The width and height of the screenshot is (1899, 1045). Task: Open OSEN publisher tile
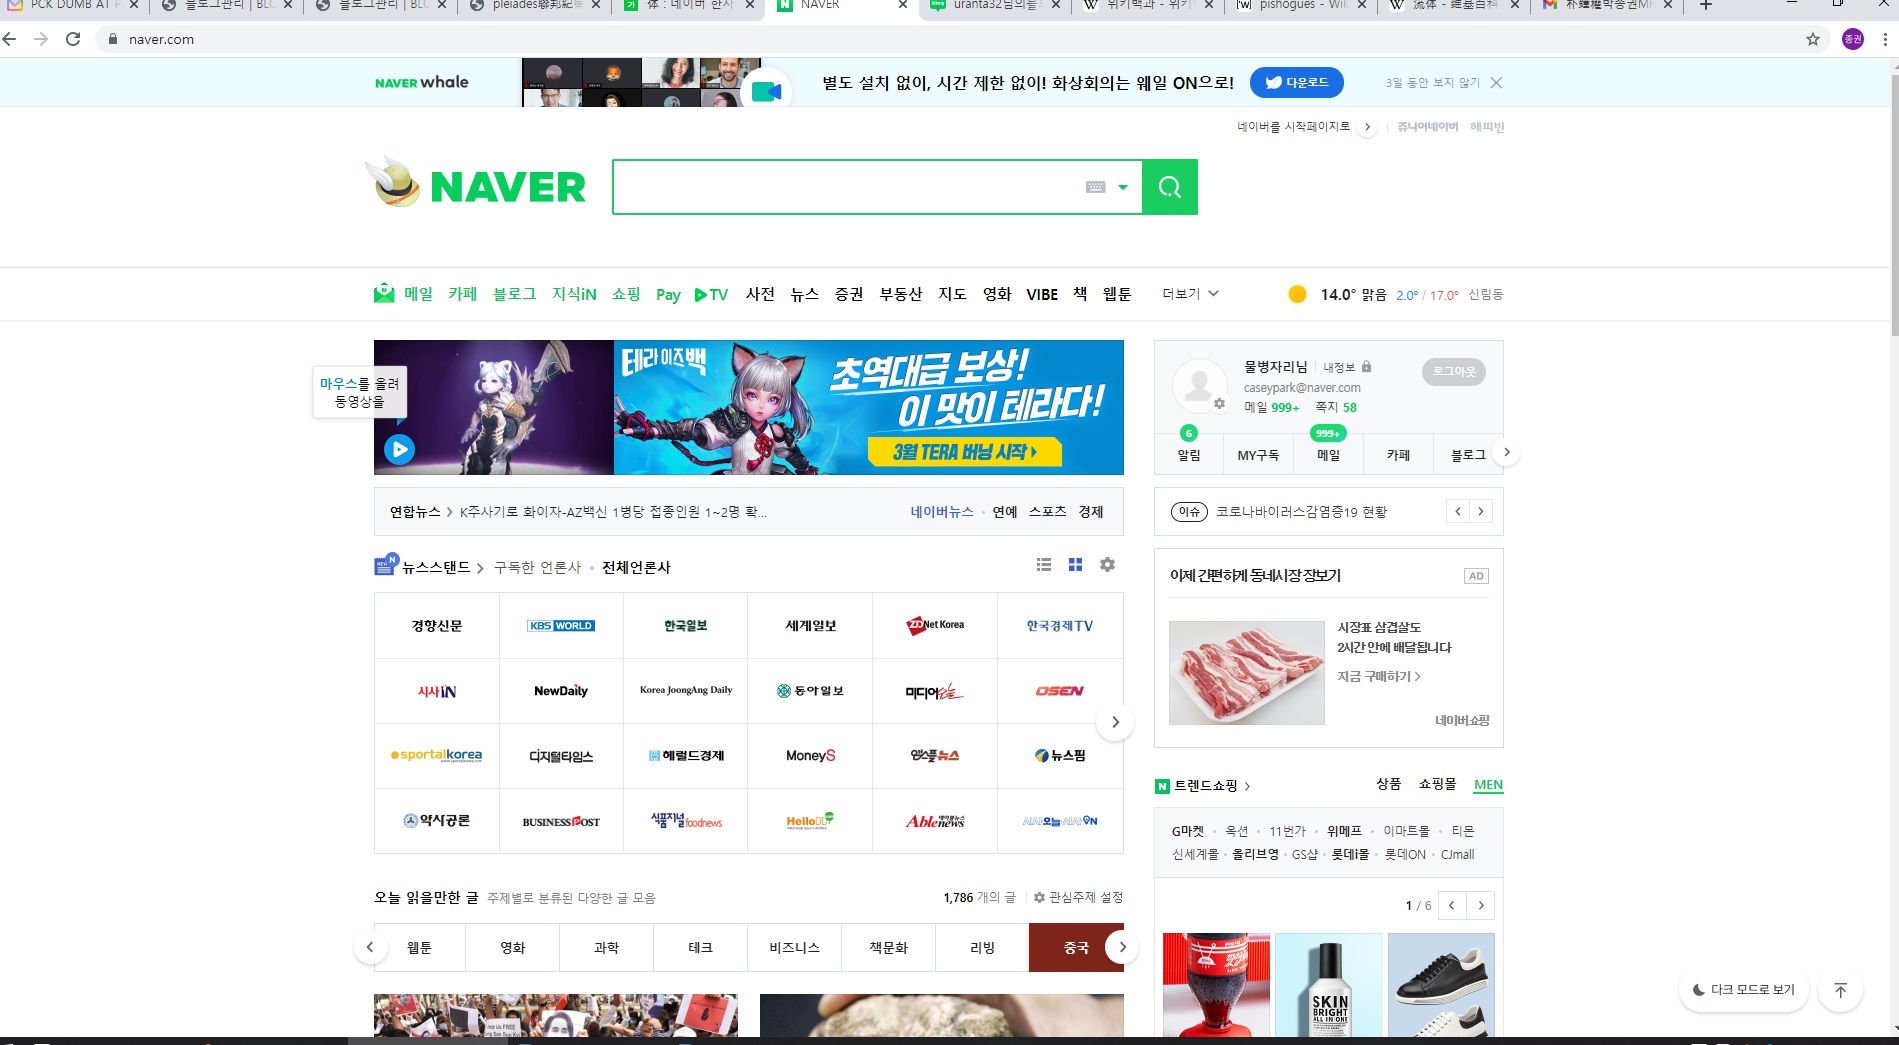coord(1060,691)
